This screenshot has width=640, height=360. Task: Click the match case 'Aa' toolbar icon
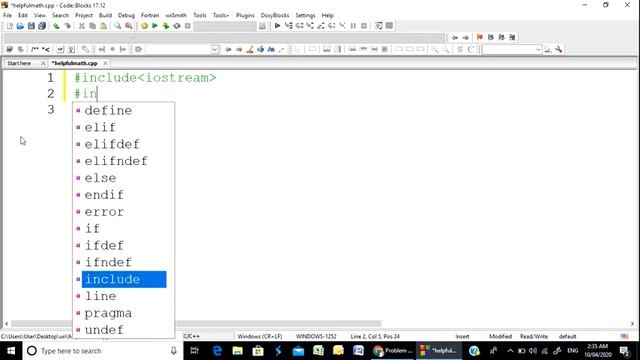271,49
